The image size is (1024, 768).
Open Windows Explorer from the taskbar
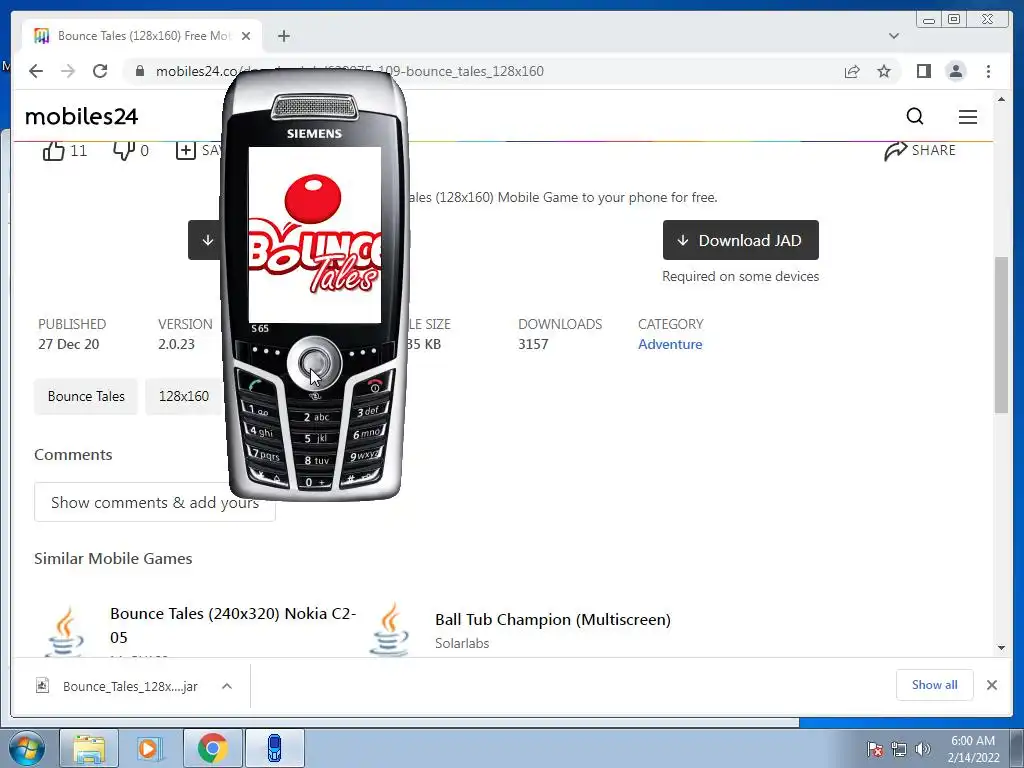(x=89, y=748)
